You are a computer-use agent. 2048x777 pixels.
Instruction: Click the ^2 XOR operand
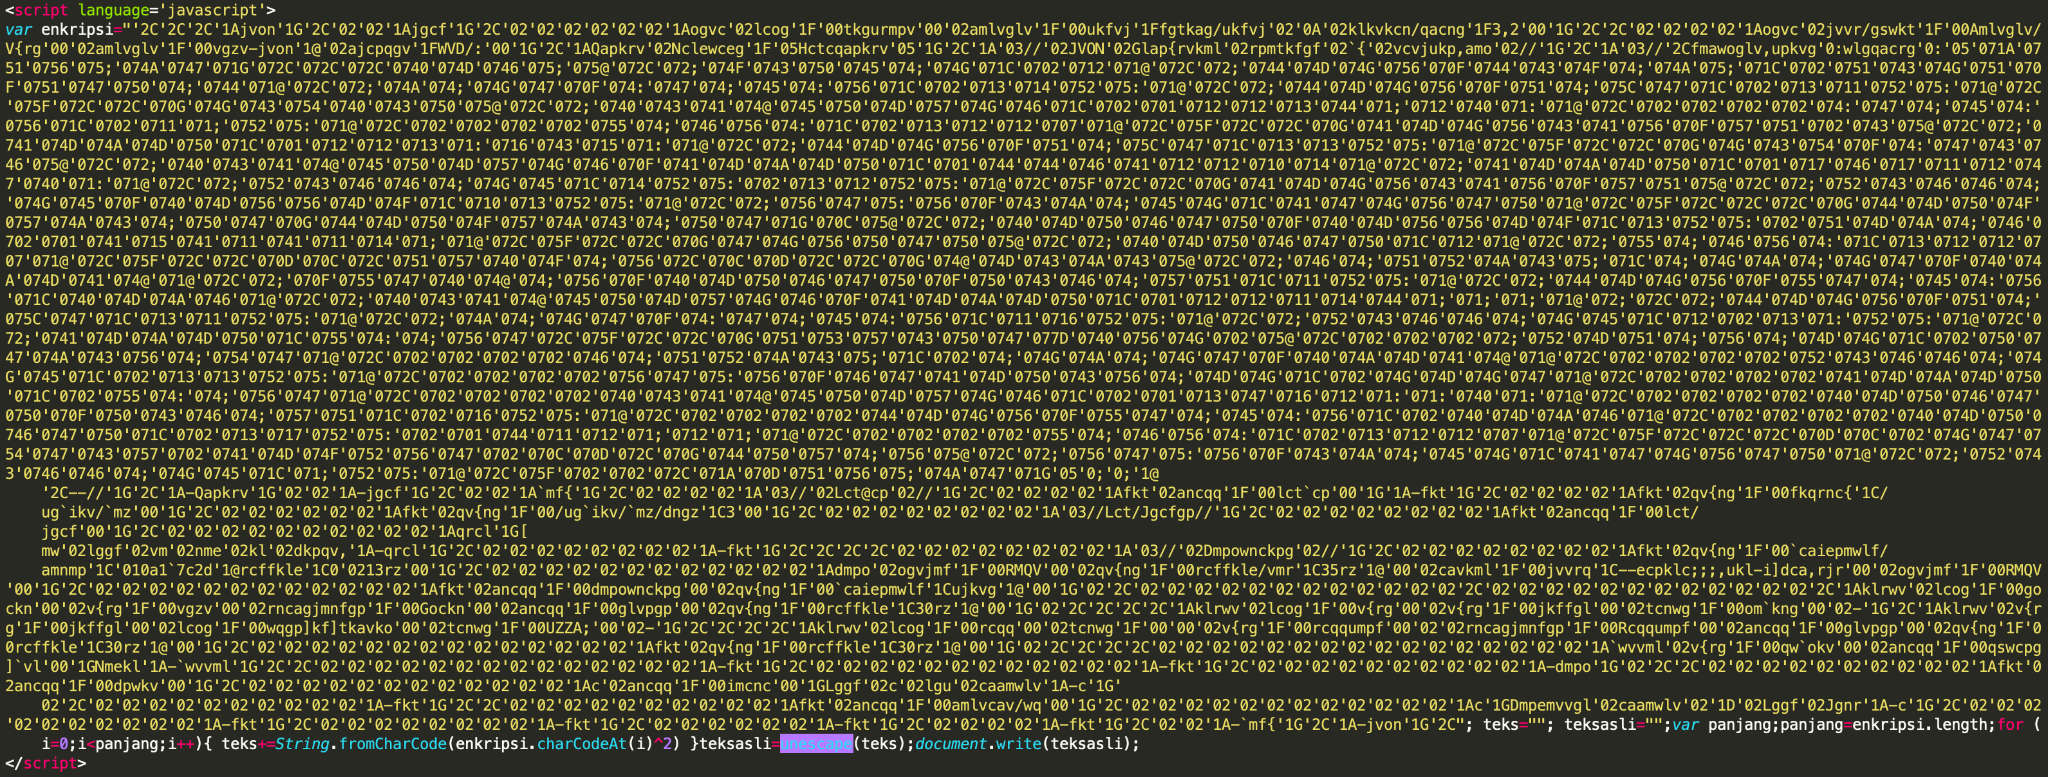point(662,744)
